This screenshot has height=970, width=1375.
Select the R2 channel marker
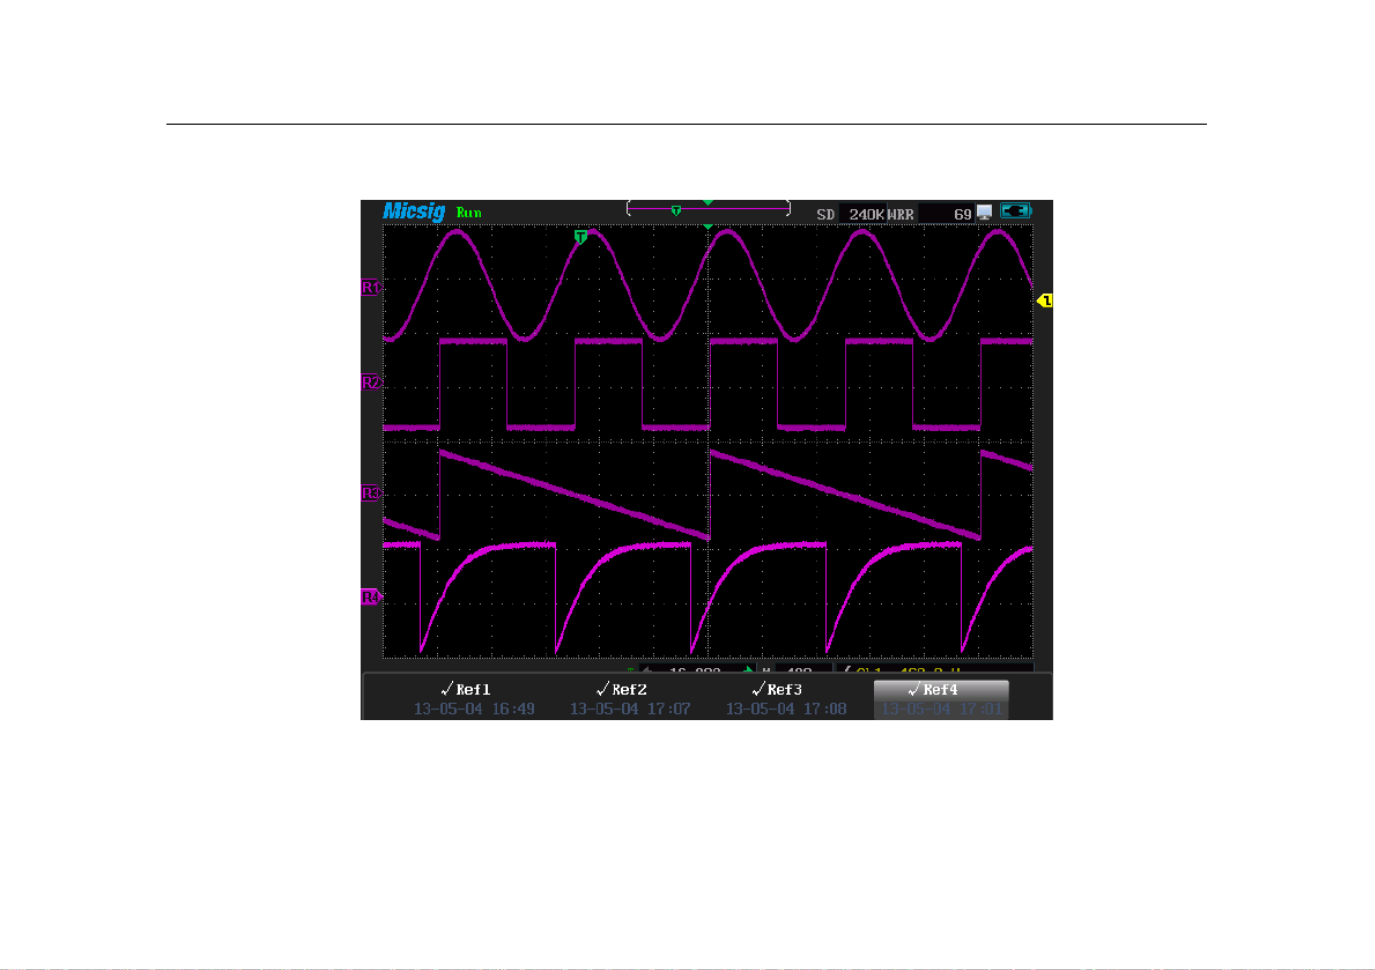[x=371, y=382]
